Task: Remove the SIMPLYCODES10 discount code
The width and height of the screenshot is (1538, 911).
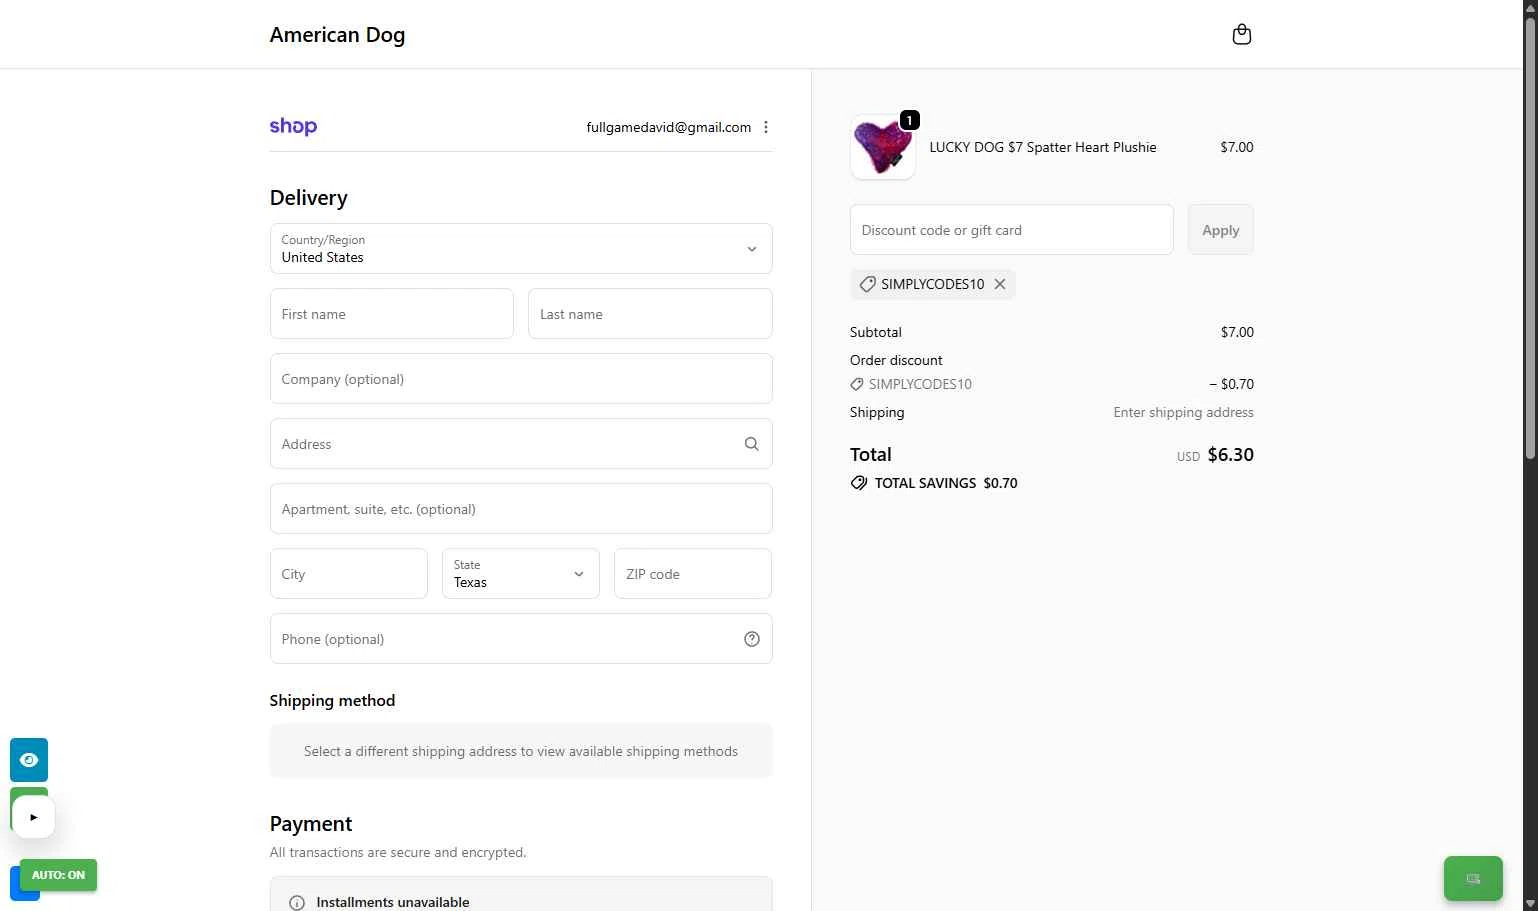Action: tap(999, 284)
